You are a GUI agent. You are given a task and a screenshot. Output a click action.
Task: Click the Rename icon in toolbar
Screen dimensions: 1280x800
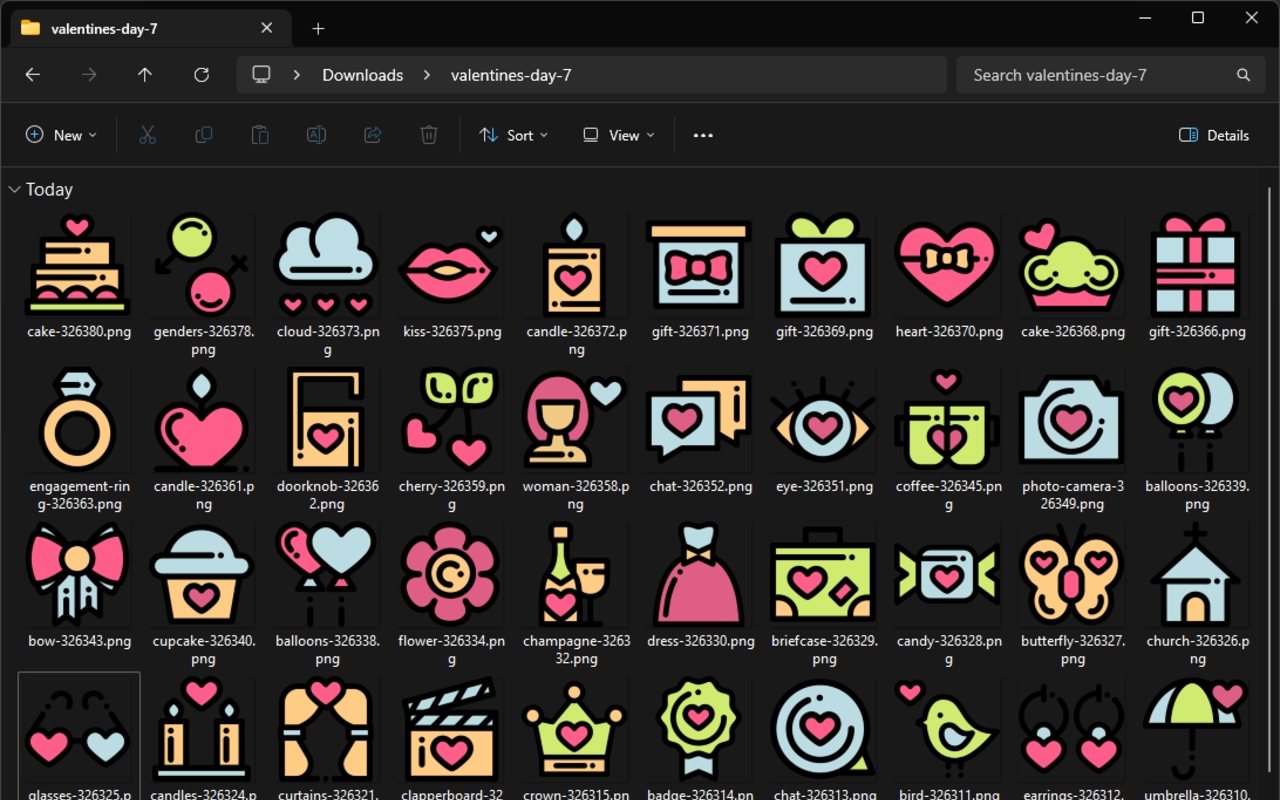[x=316, y=134]
